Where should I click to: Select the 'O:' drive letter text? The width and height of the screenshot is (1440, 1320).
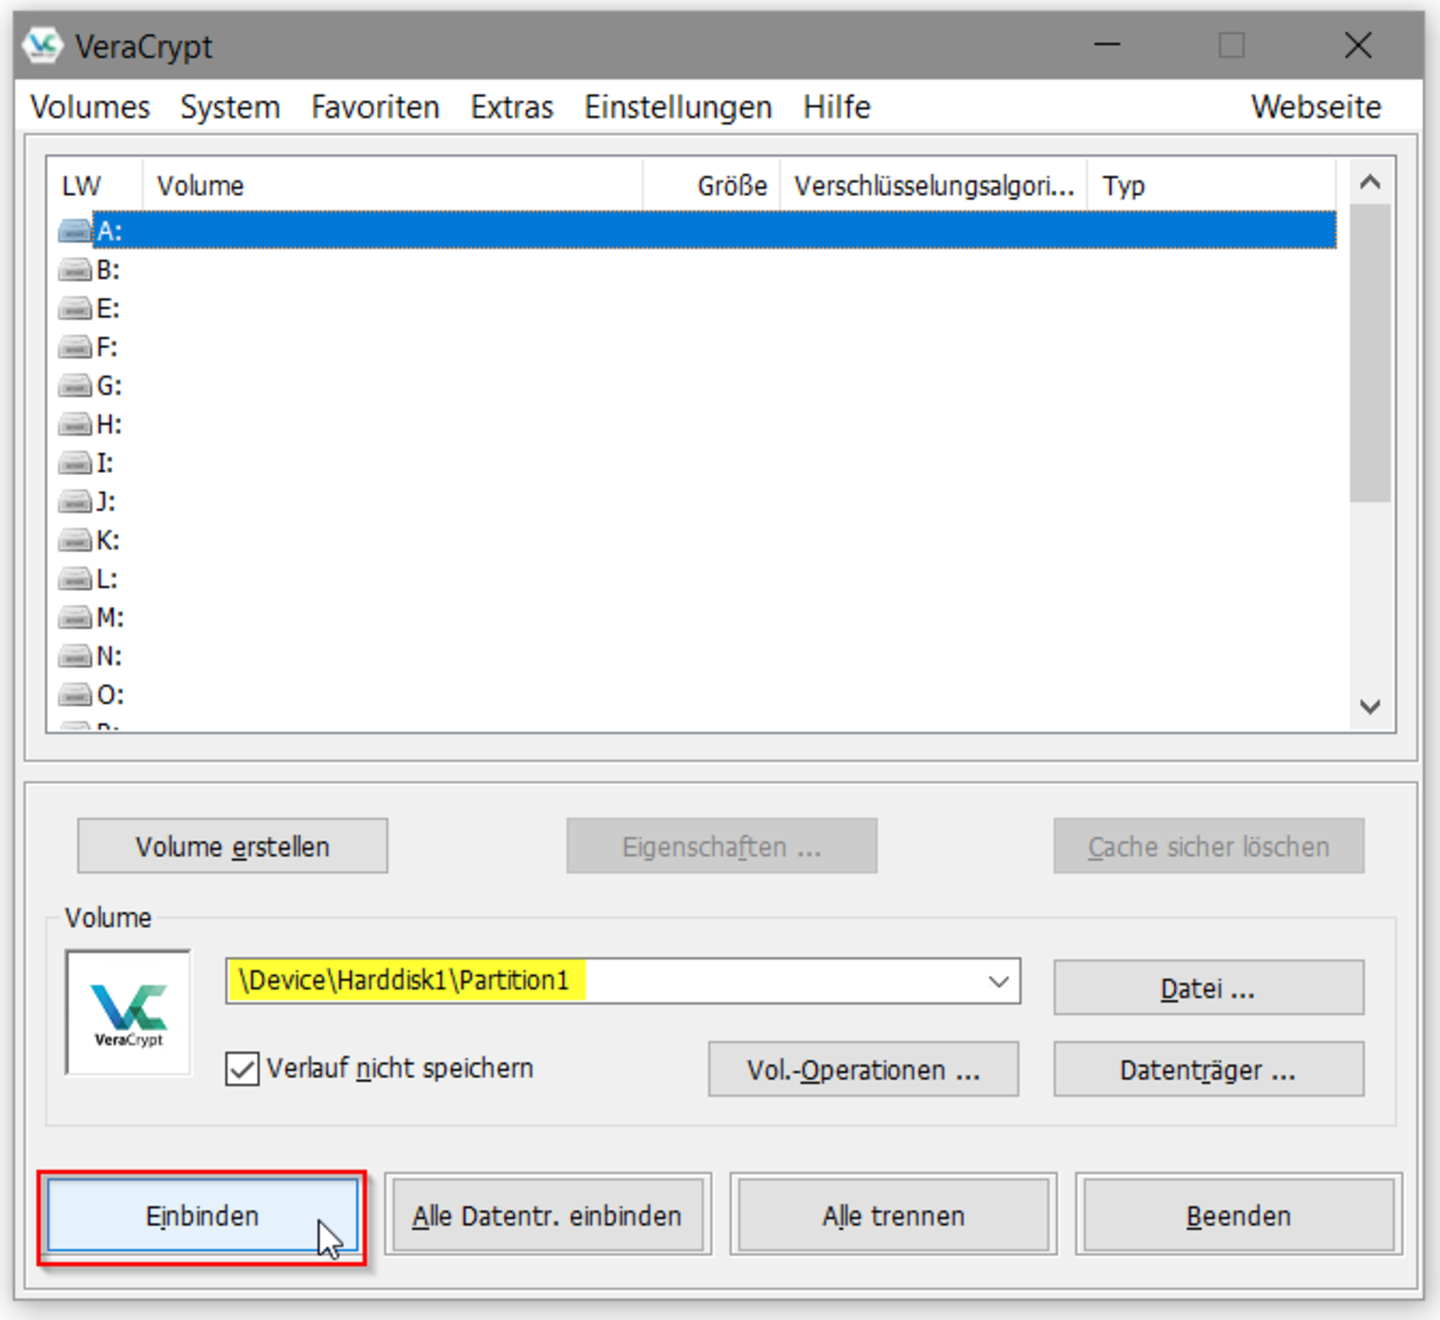pos(110,695)
